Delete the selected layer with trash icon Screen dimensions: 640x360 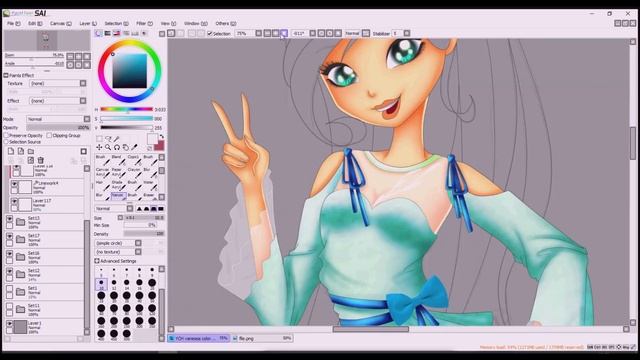41,160
